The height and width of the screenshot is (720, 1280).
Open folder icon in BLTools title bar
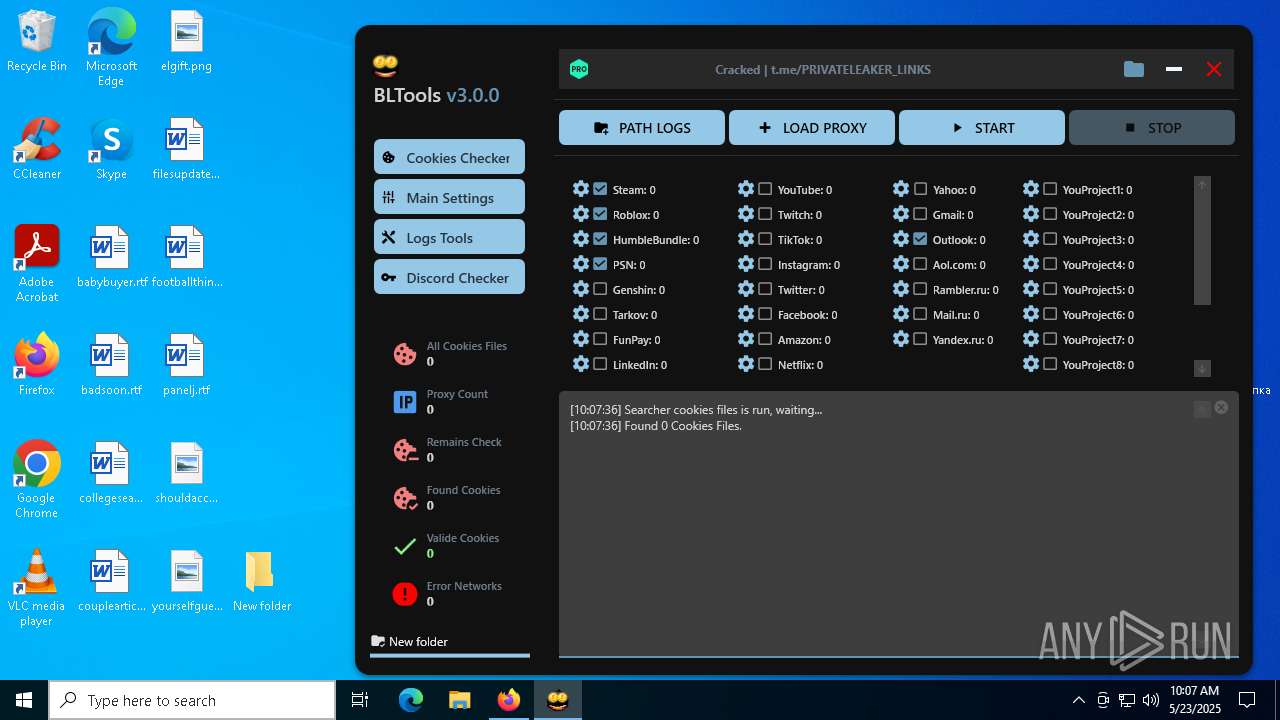tap(1133, 69)
